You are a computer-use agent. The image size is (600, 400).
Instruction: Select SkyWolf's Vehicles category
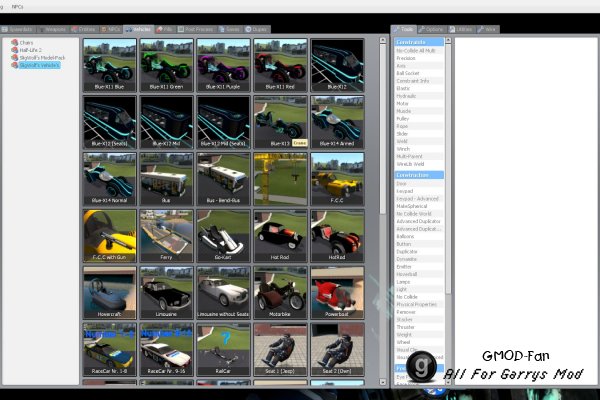click(x=39, y=65)
